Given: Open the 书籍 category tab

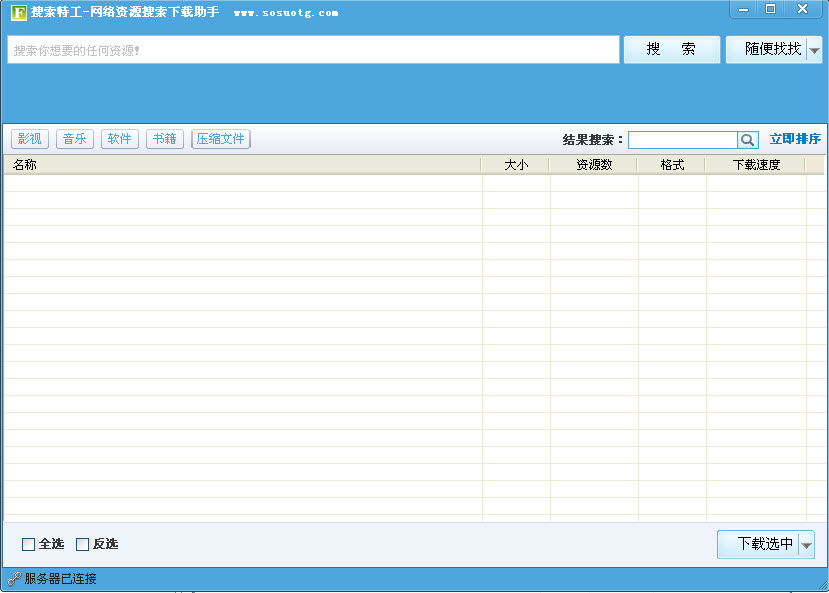Looking at the screenshot, I should pos(165,139).
